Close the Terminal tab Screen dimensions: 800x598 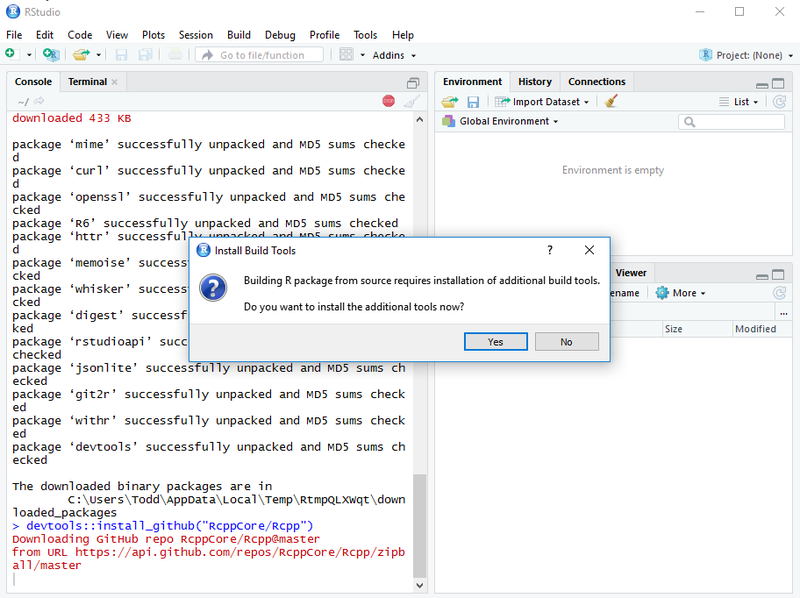pyautogui.click(x=115, y=82)
